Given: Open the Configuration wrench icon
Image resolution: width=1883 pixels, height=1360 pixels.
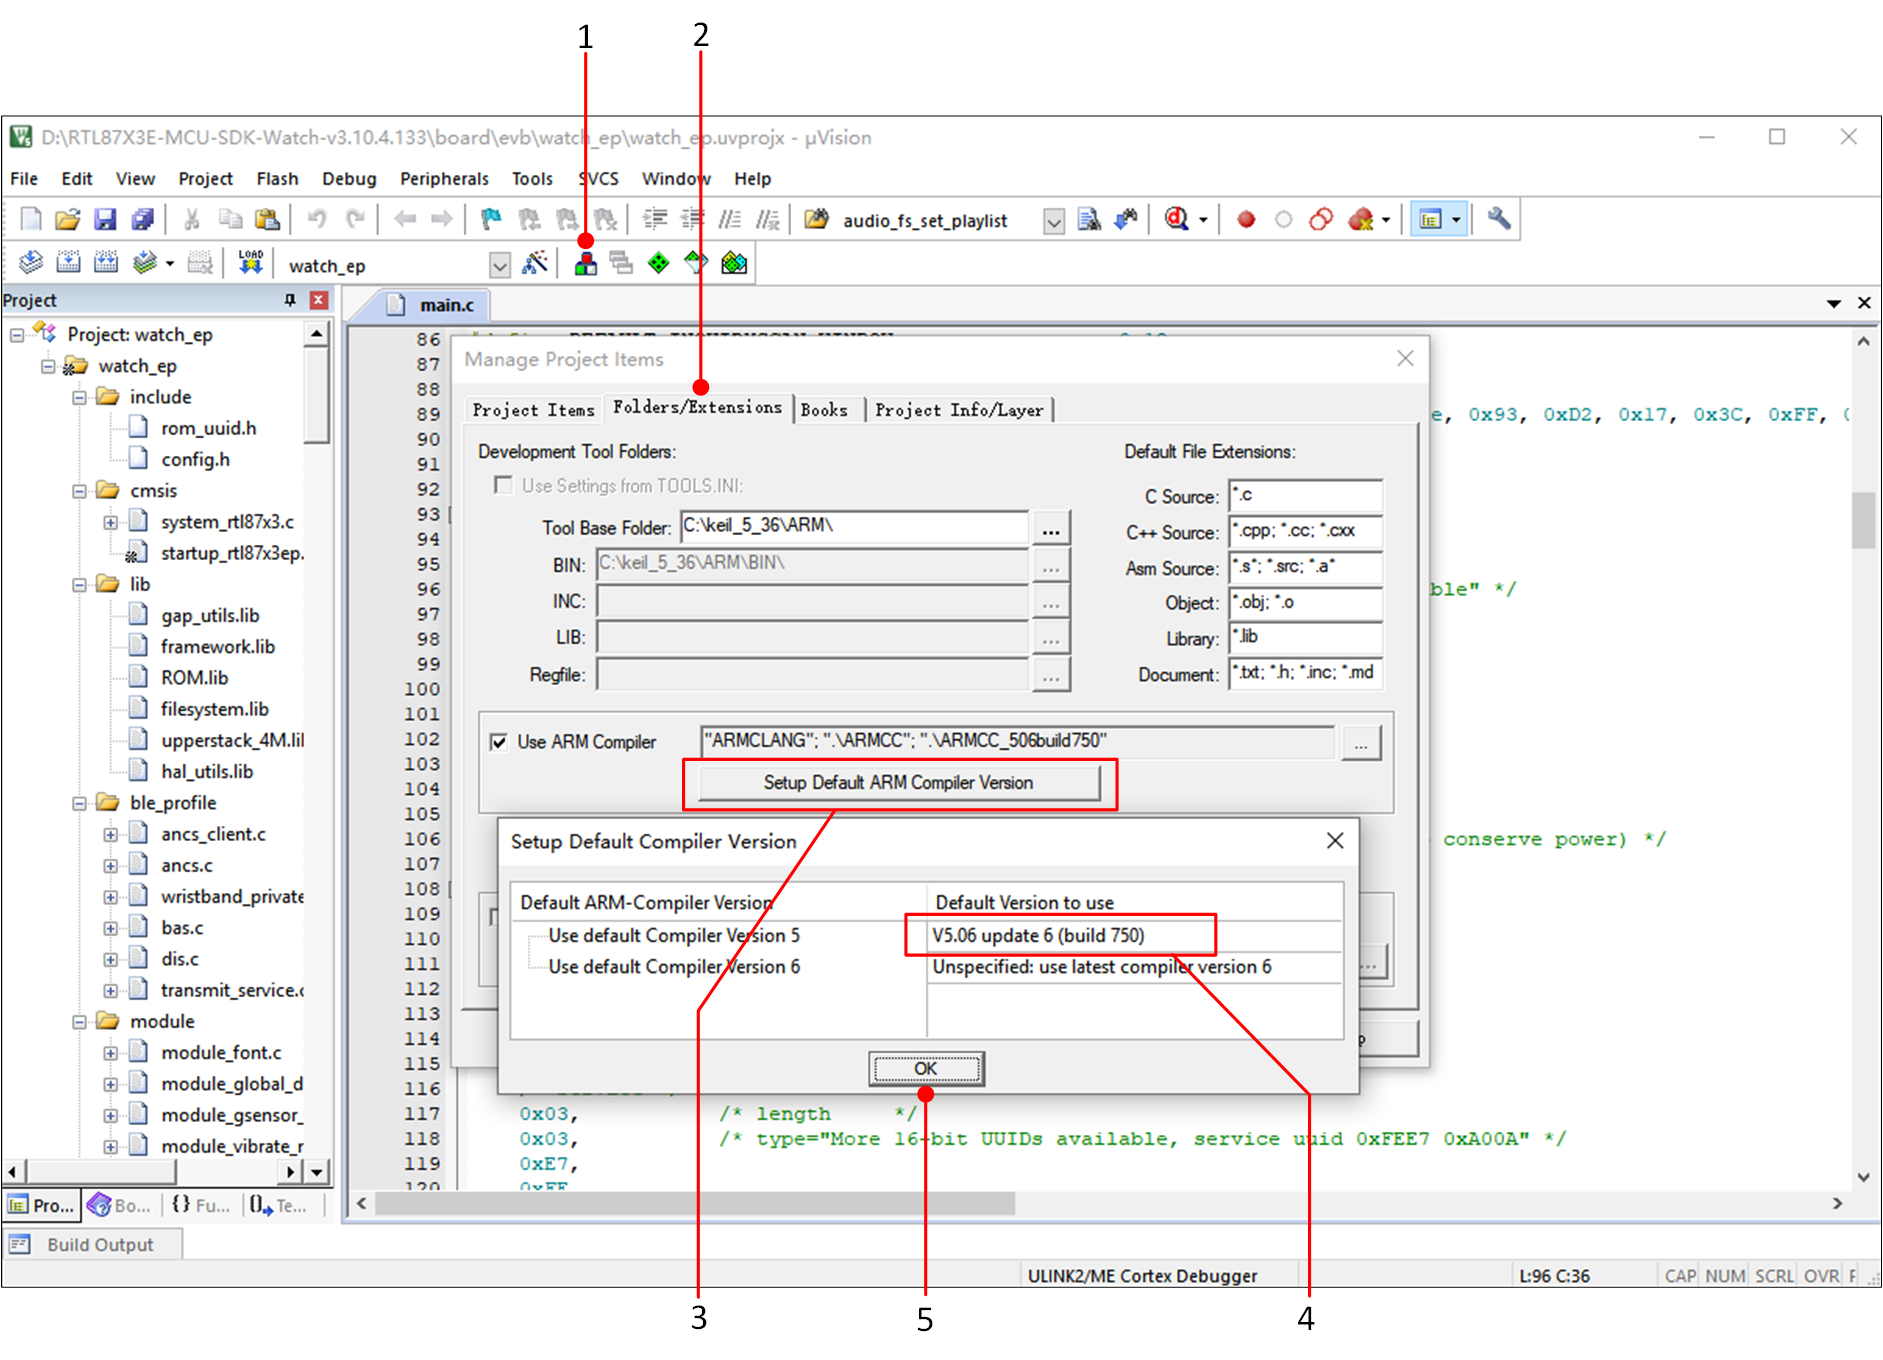Looking at the screenshot, I should (x=1498, y=219).
